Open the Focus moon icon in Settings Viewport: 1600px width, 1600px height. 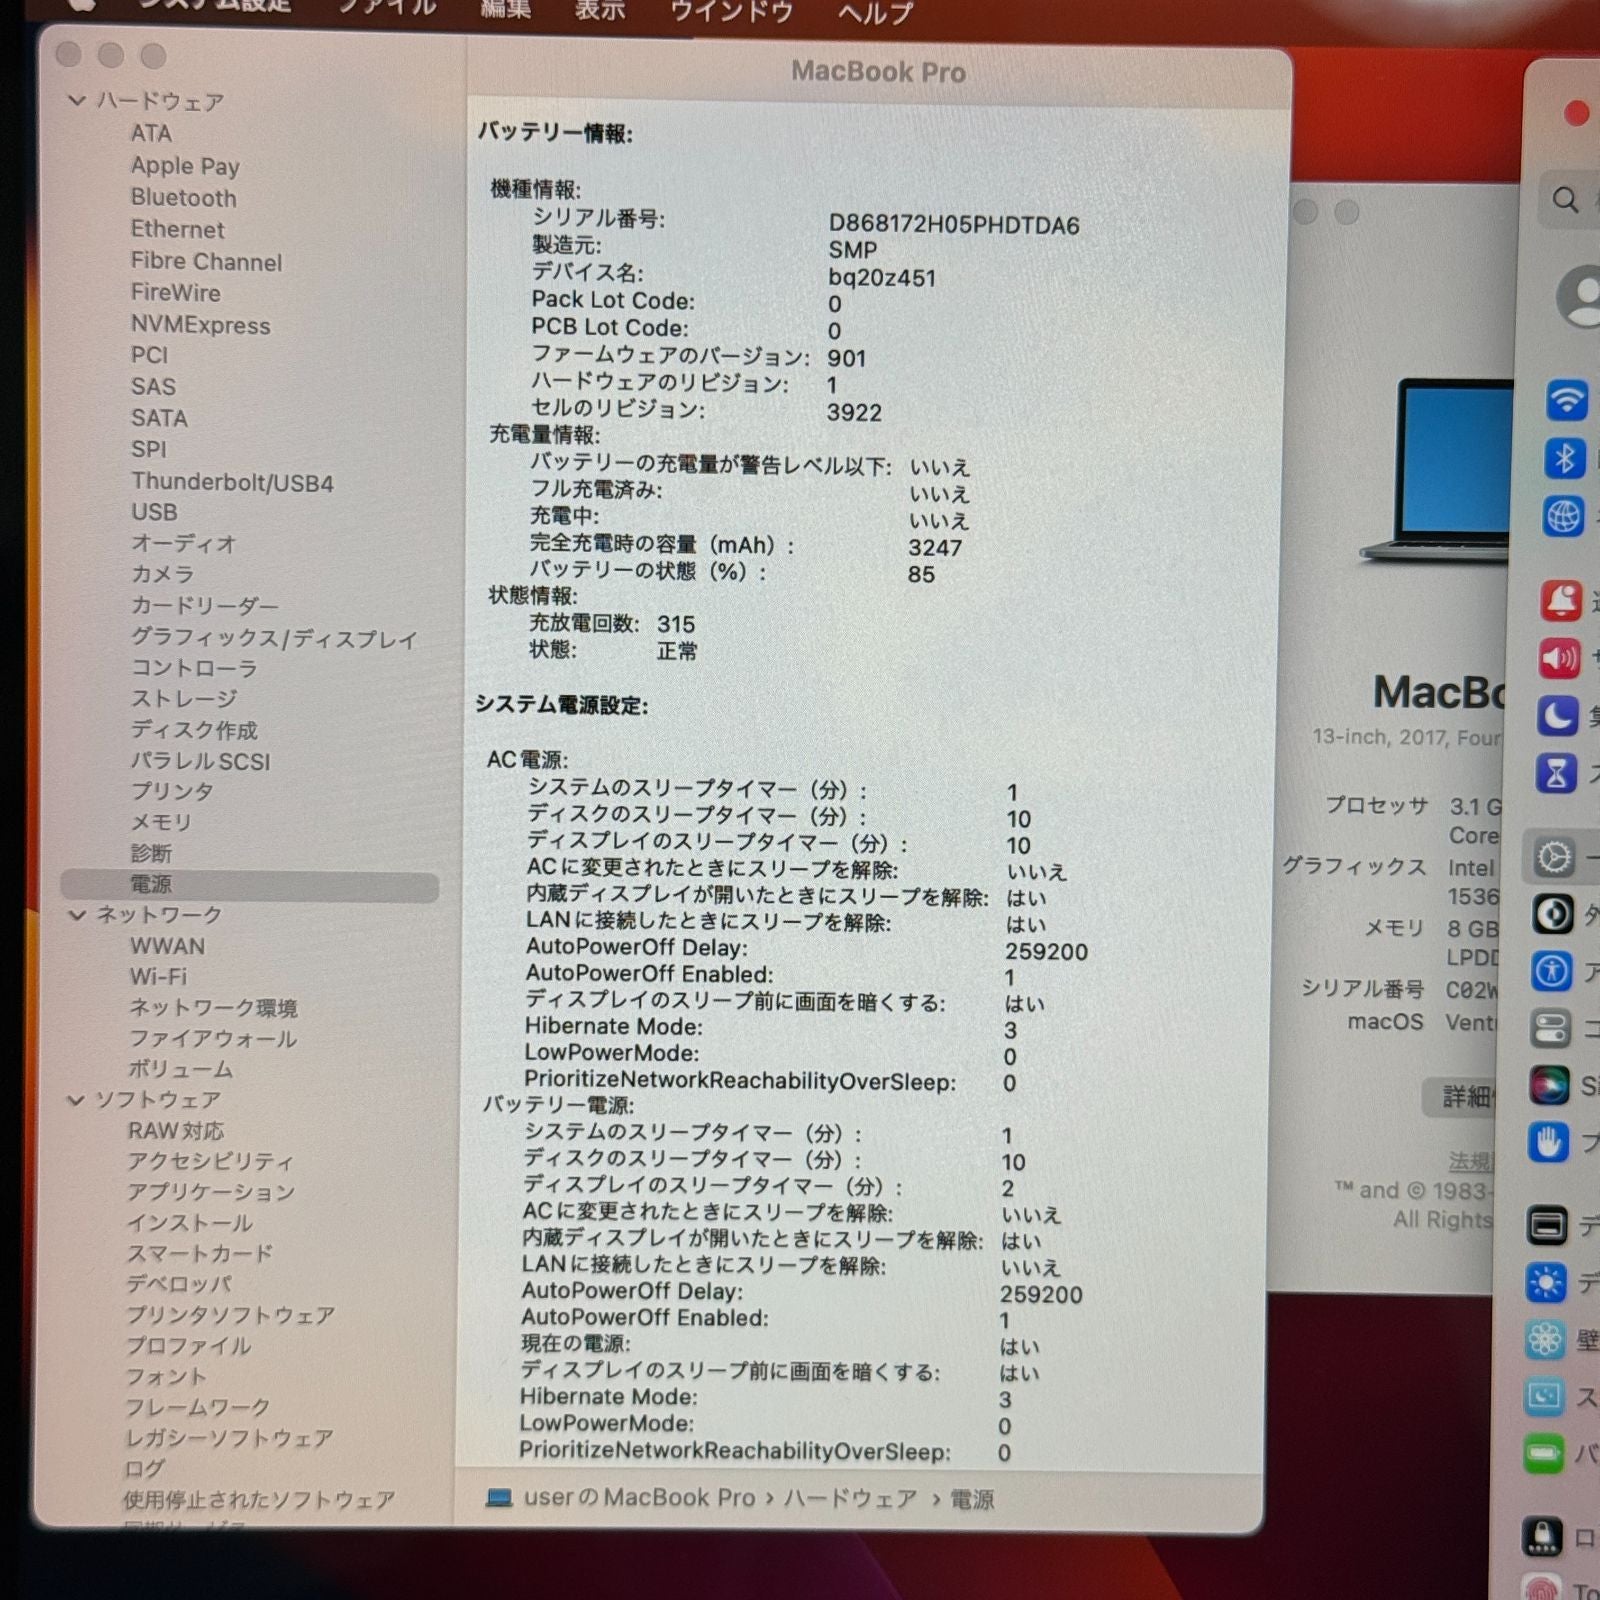click(1558, 716)
